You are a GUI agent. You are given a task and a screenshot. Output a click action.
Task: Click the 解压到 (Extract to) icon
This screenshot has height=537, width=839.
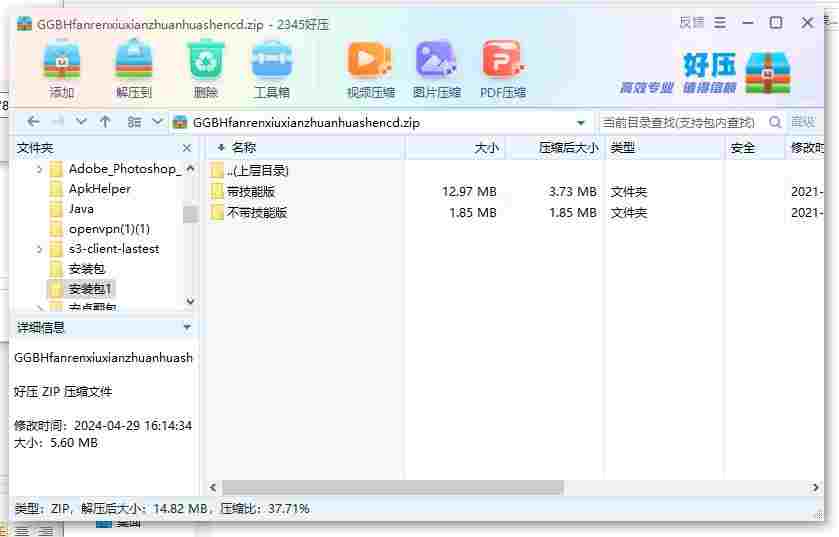coord(134,70)
